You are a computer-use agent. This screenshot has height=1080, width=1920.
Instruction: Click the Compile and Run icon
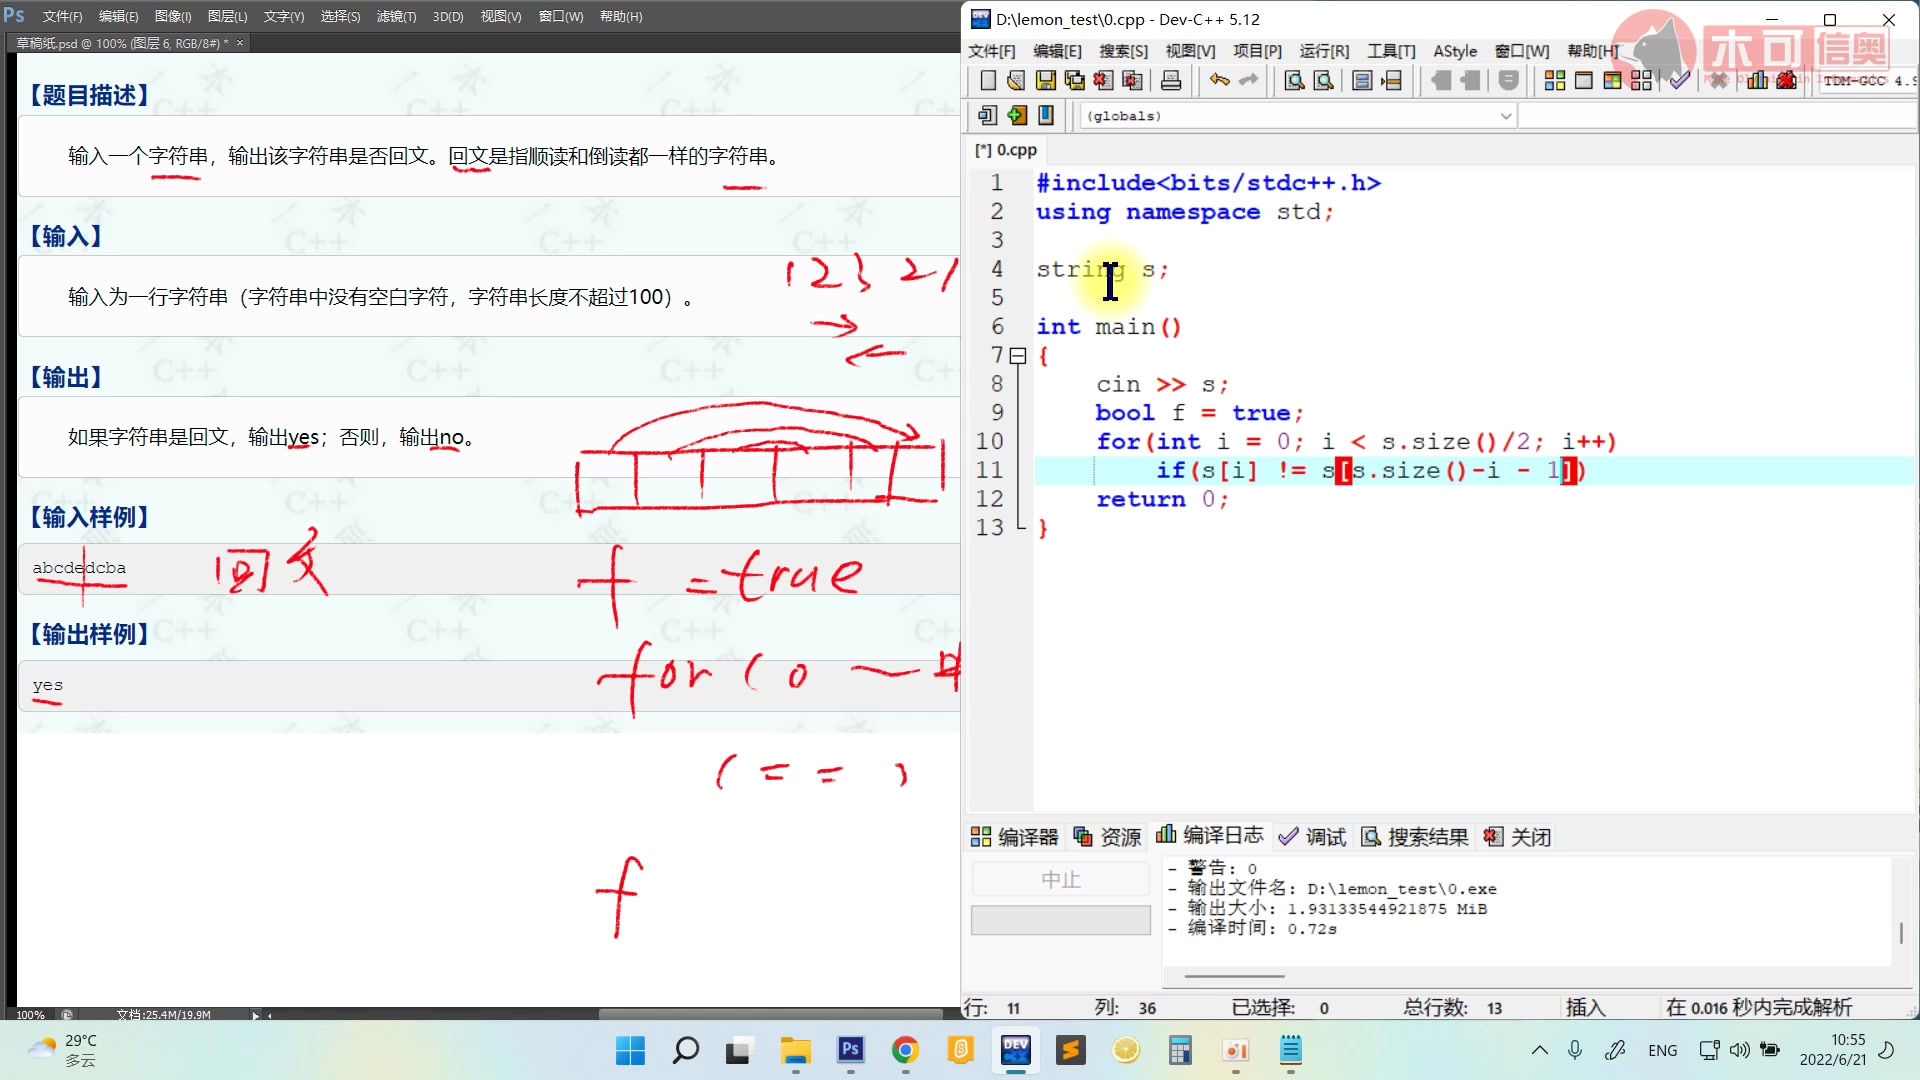pyautogui.click(x=1612, y=81)
